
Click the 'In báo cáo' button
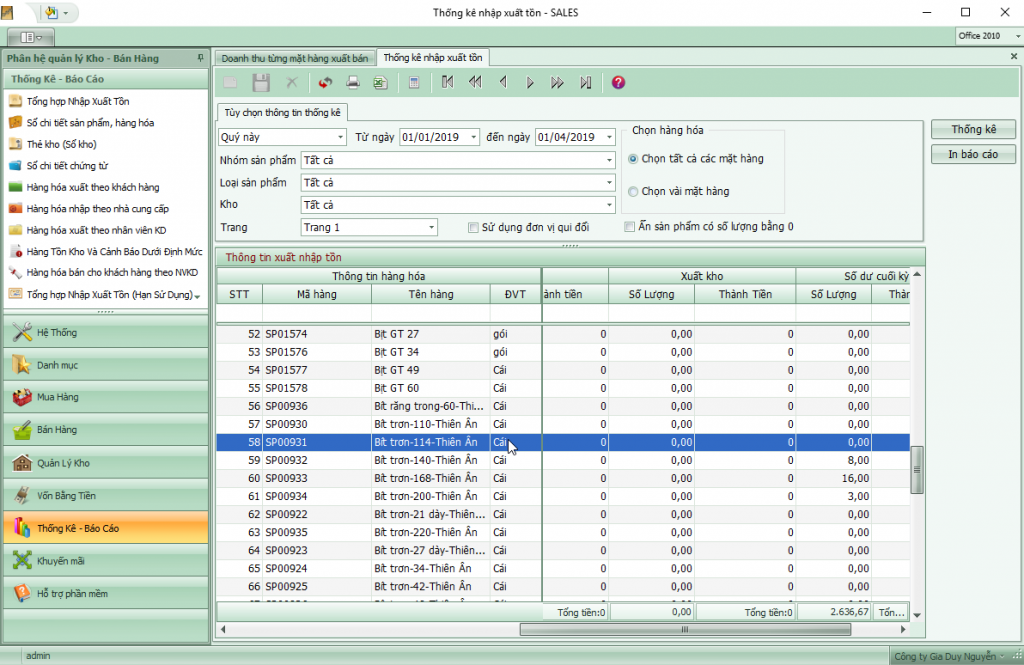[973, 154]
